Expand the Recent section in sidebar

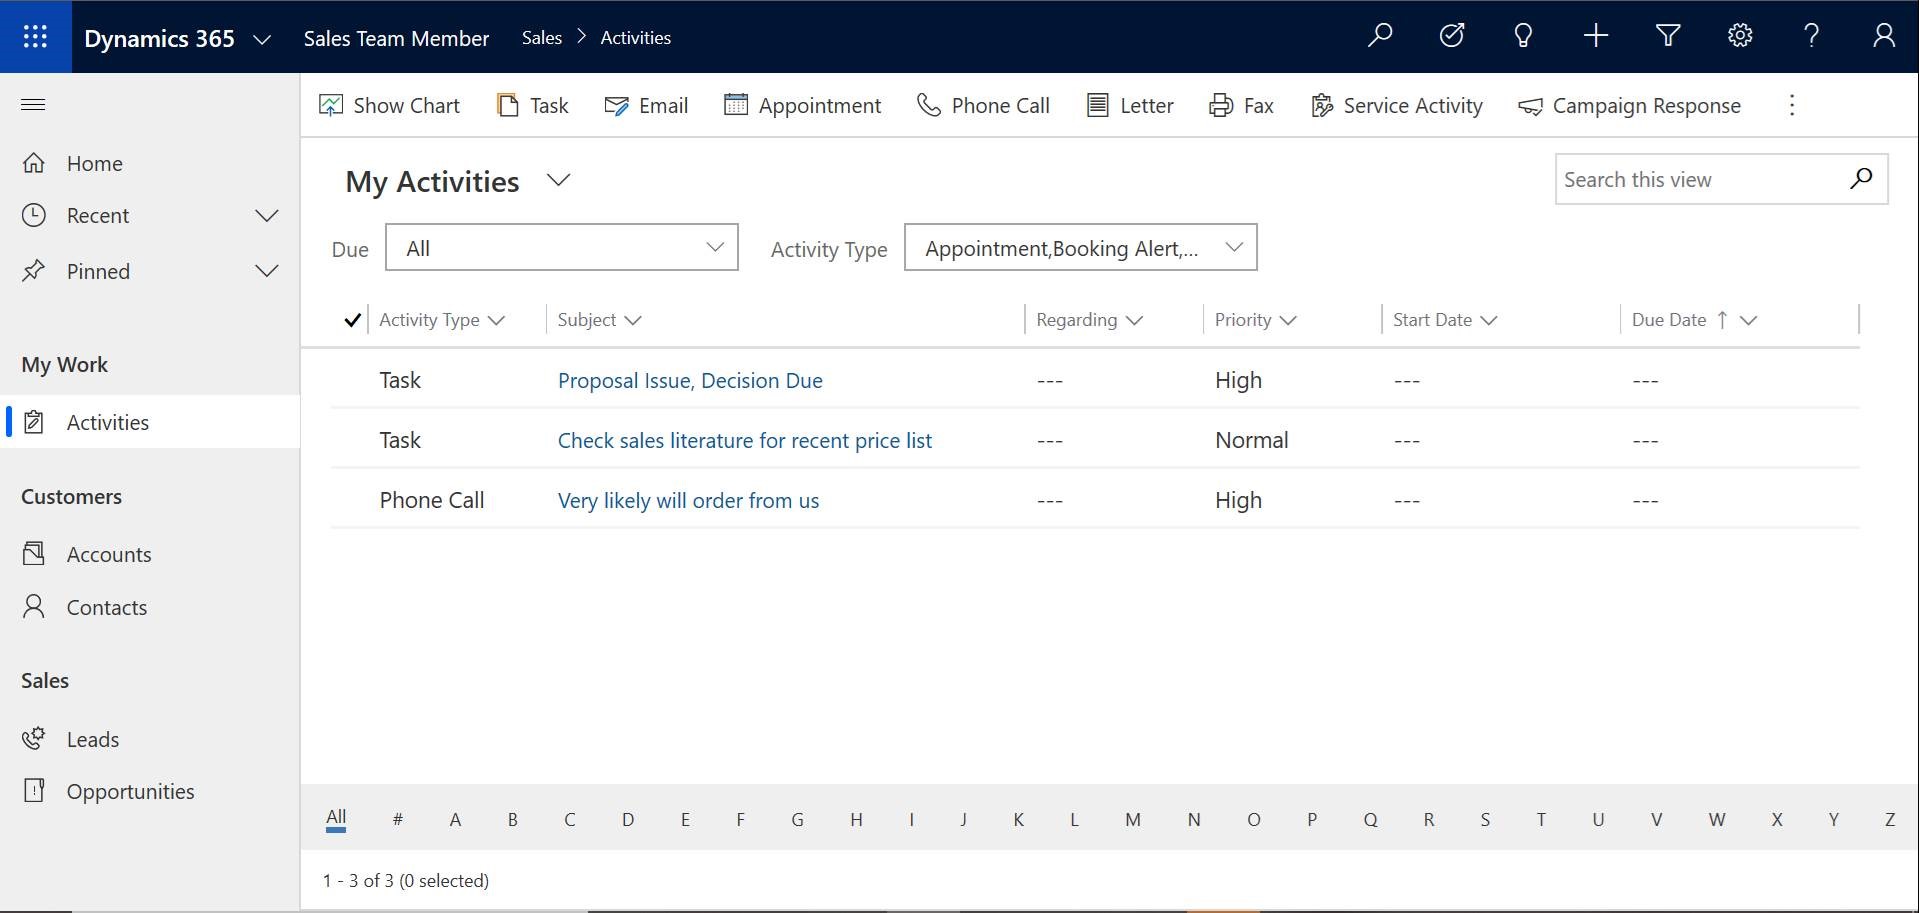coord(266,216)
